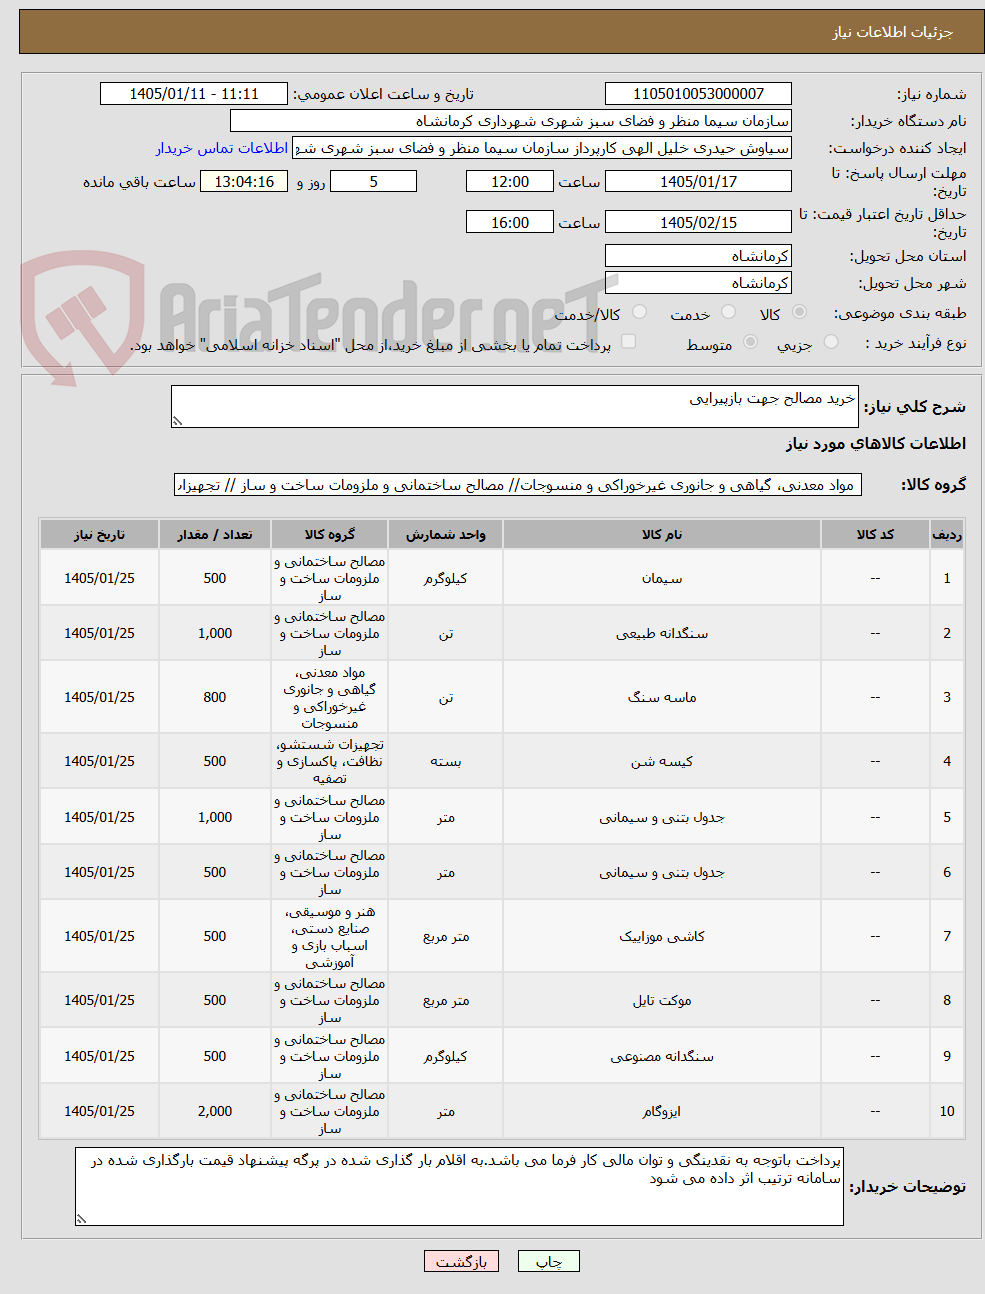
Task: Click the کد کالا column header
Action: click(875, 534)
